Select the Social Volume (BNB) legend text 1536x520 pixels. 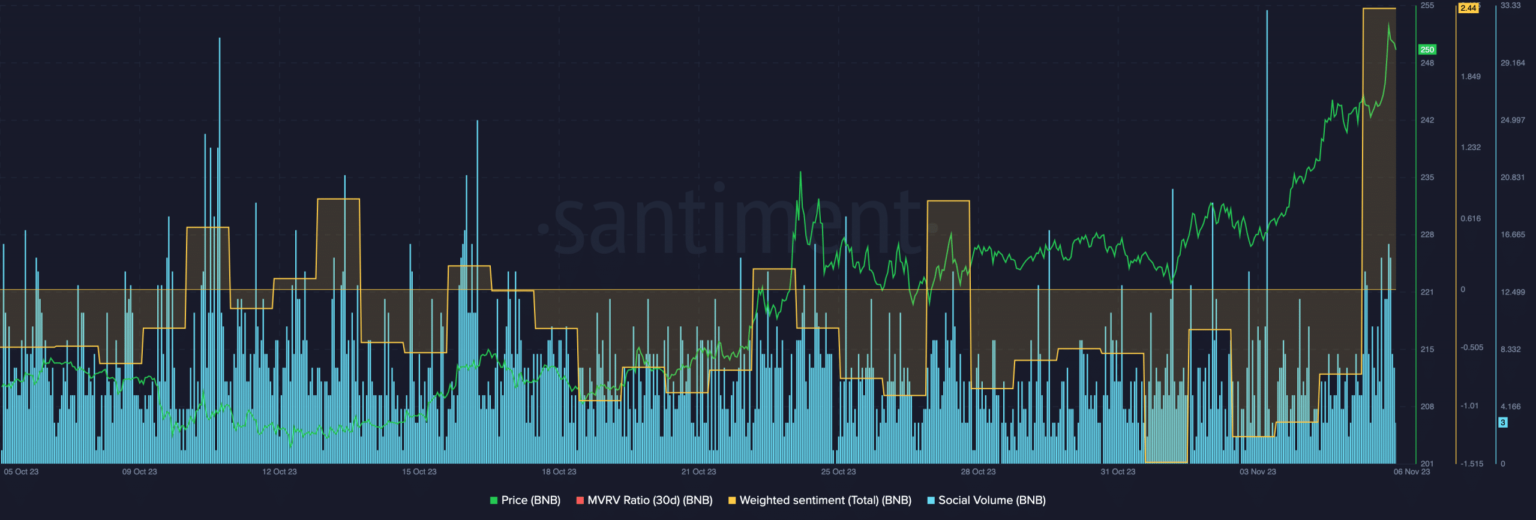(x=992, y=500)
